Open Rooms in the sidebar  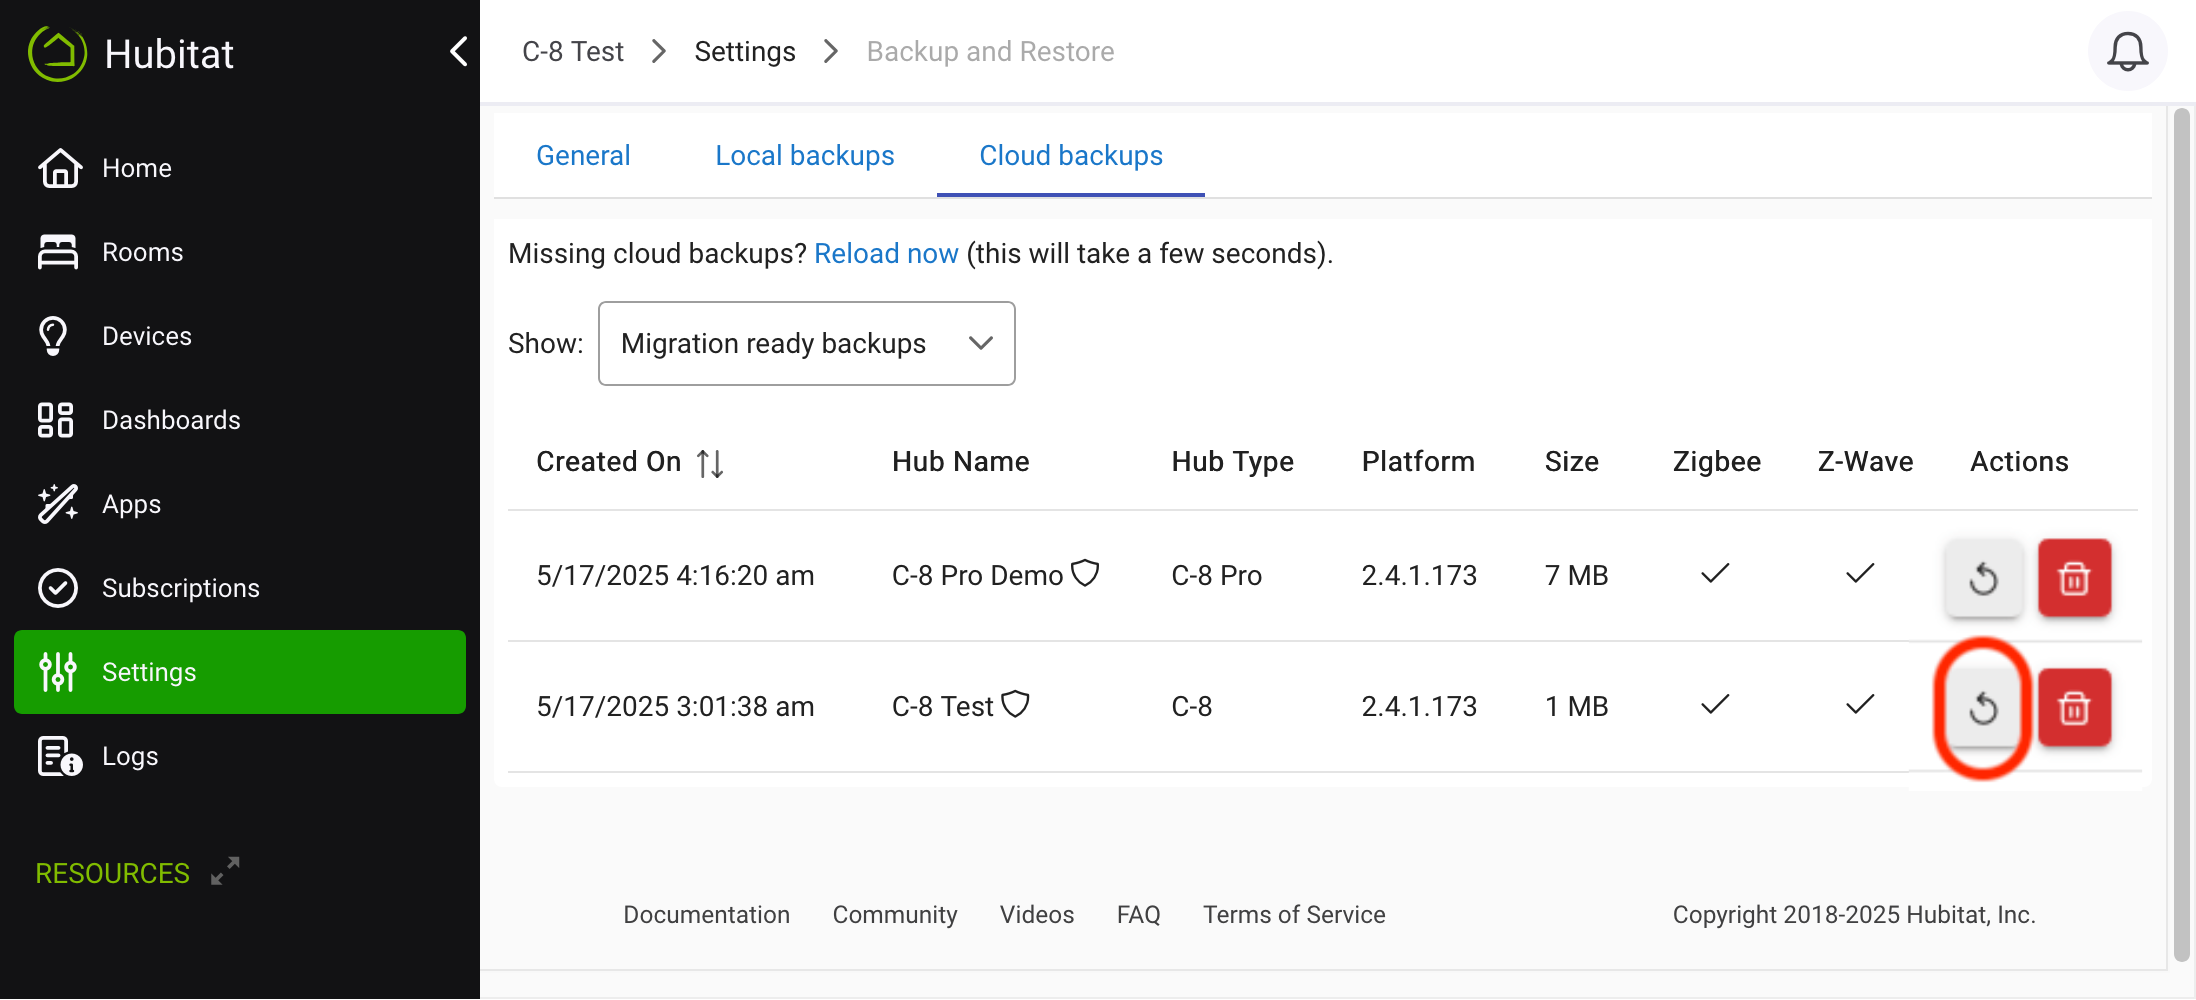pyautogui.click(x=240, y=252)
